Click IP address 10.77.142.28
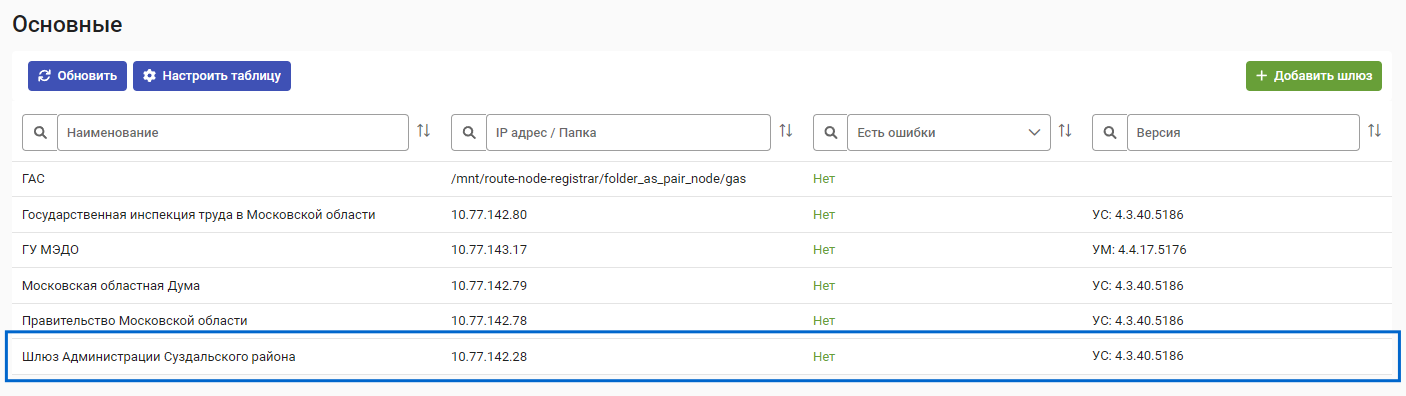 [x=489, y=357]
